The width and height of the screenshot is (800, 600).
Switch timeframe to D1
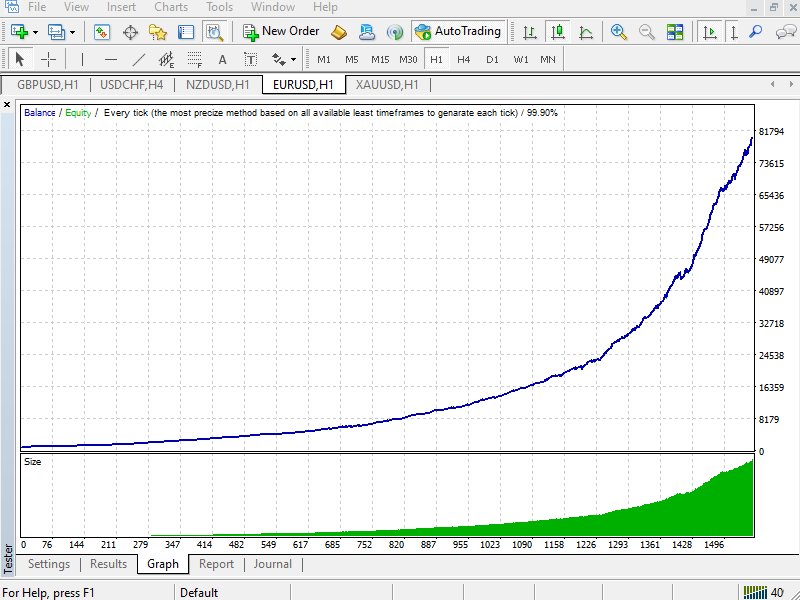coord(493,59)
